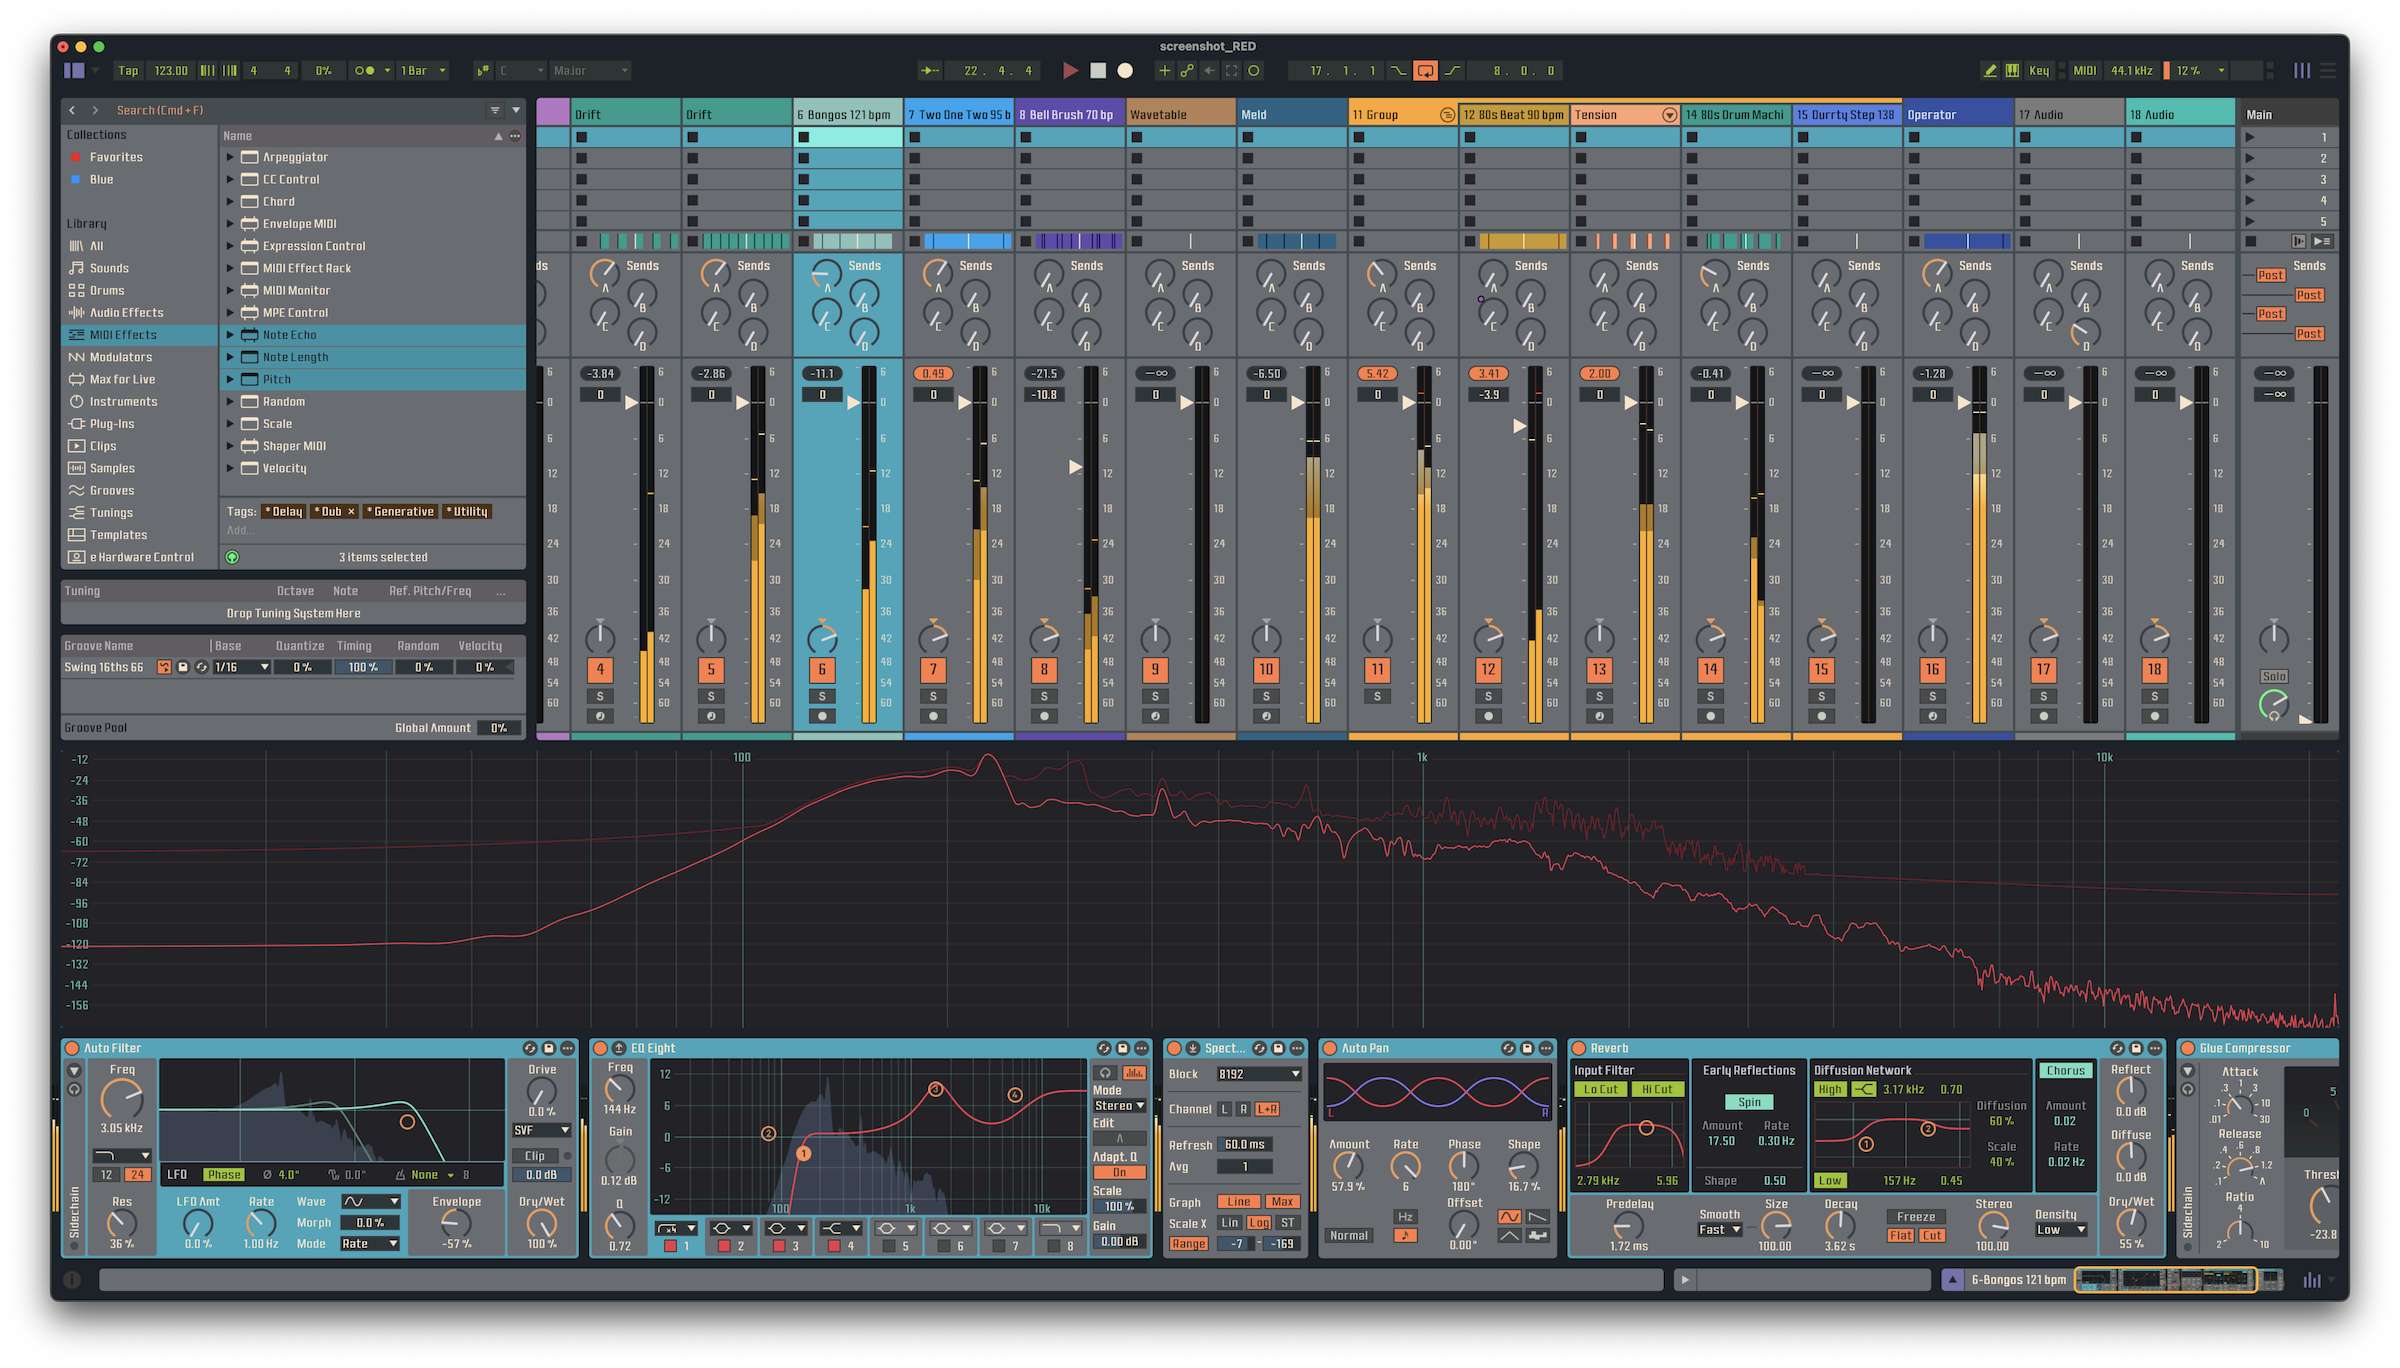The height and width of the screenshot is (1368, 2400).
Task: Toggle the metronome button
Action: [364, 71]
